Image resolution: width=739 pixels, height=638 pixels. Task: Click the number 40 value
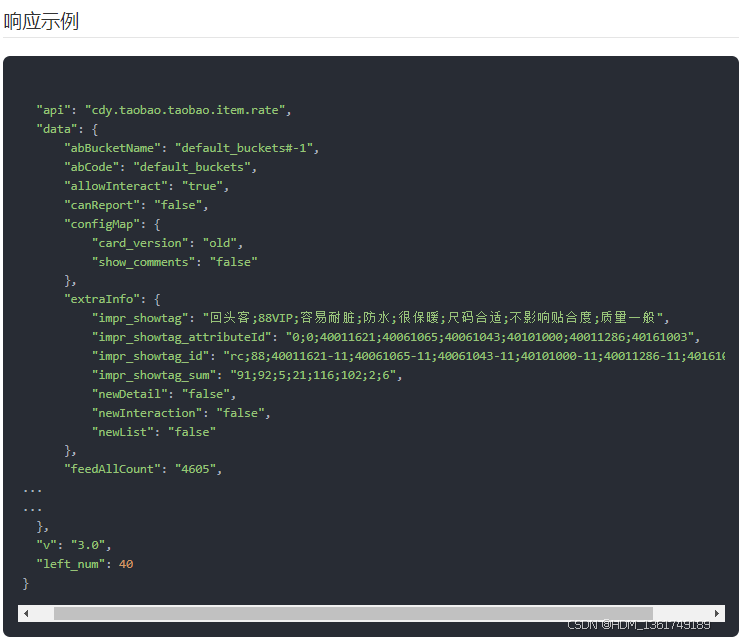pyautogui.click(x=126, y=564)
